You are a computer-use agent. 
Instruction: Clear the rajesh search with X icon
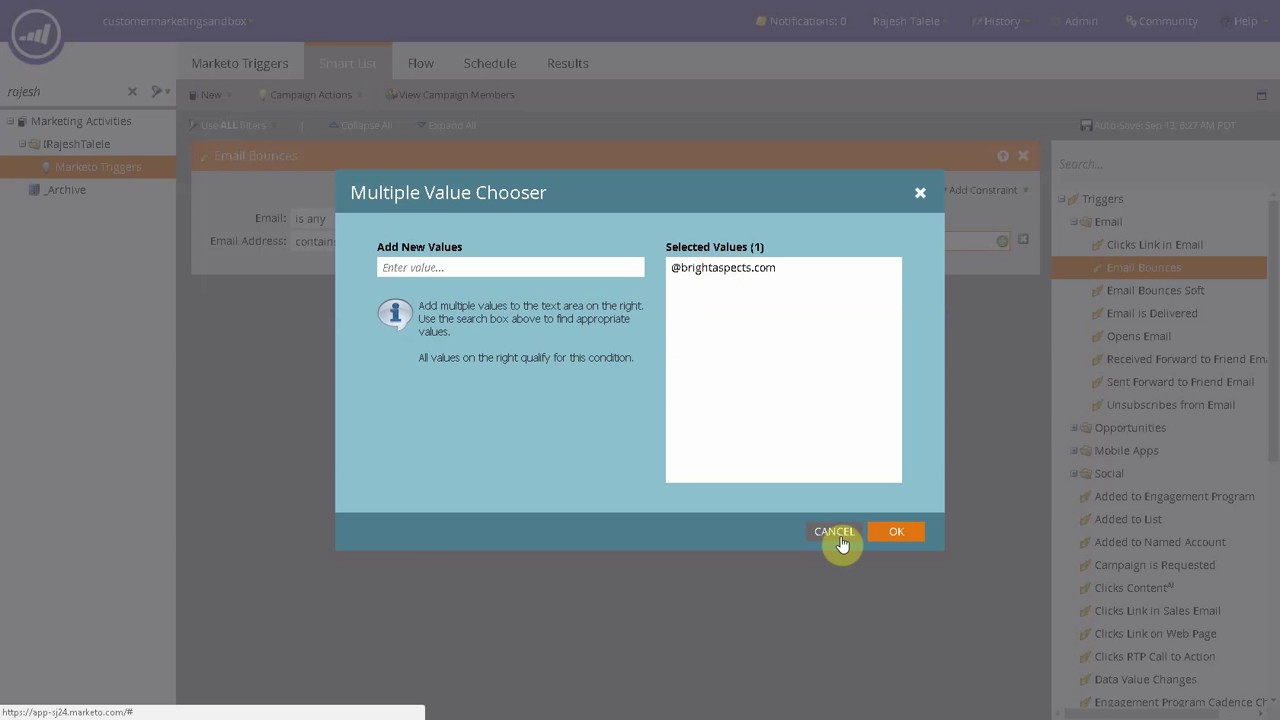pyautogui.click(x=132, y=91)
